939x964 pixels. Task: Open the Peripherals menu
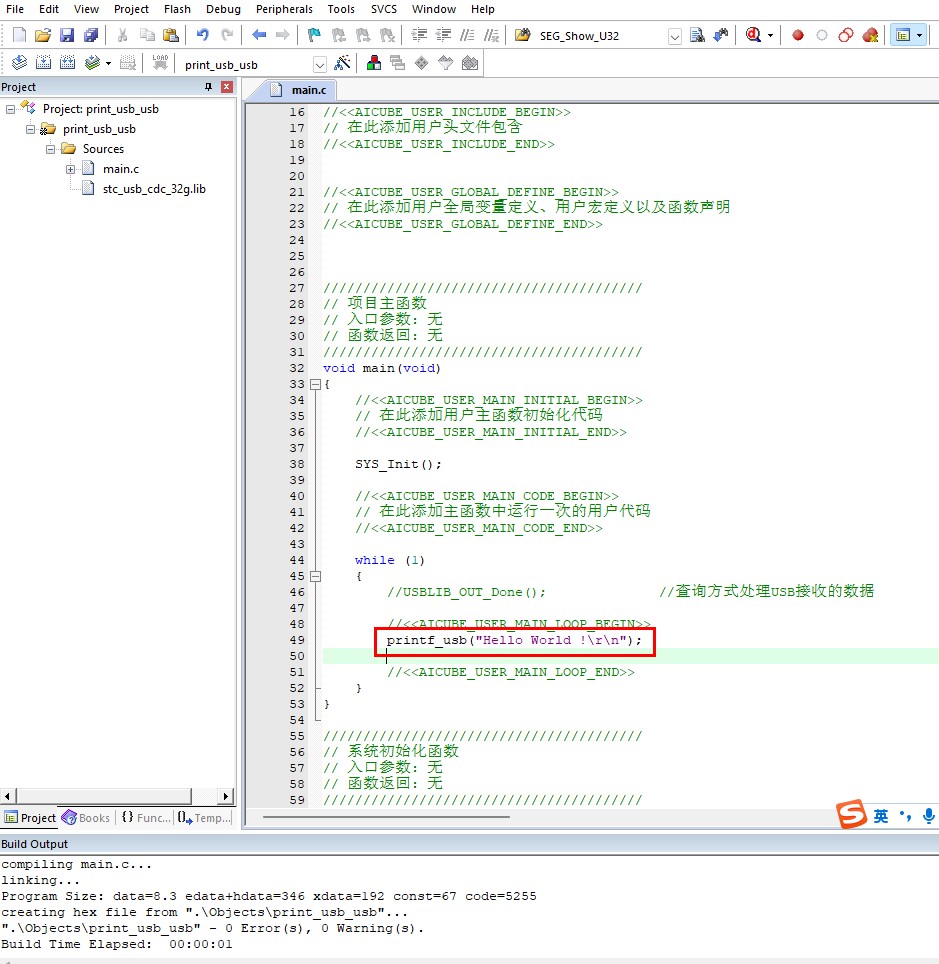284,9
